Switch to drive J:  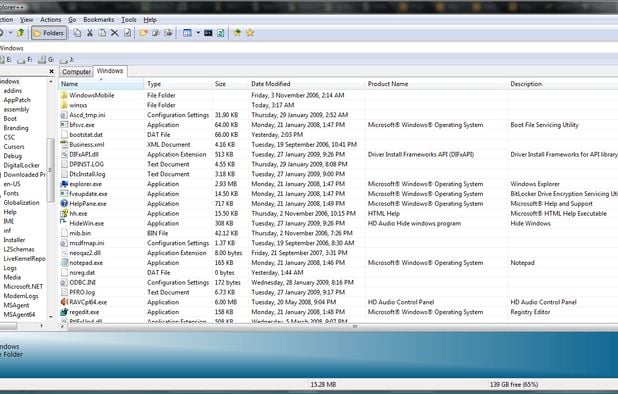(x=67, y=60)
